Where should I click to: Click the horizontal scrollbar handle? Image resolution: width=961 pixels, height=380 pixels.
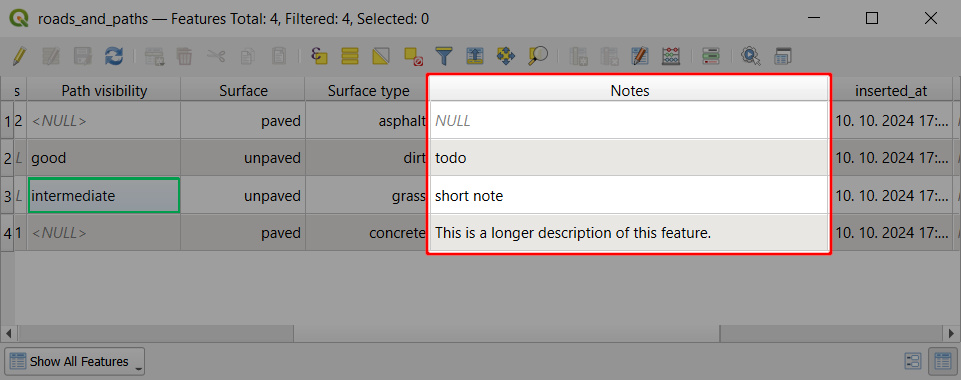506,333
